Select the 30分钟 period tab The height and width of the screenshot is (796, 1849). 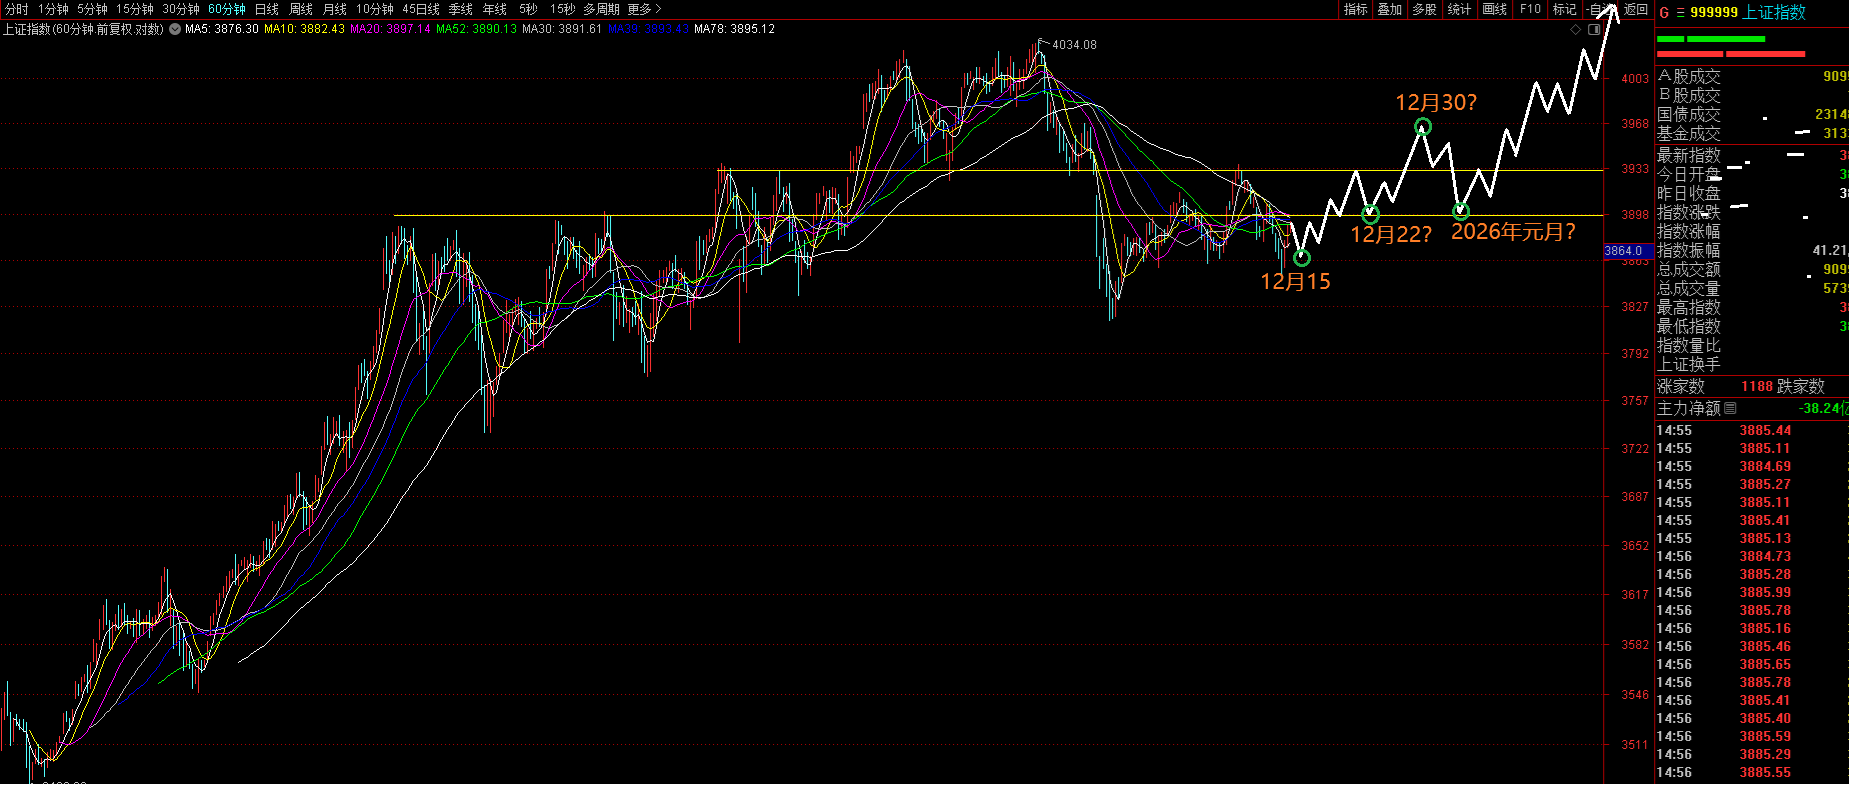tap(181, 9)
